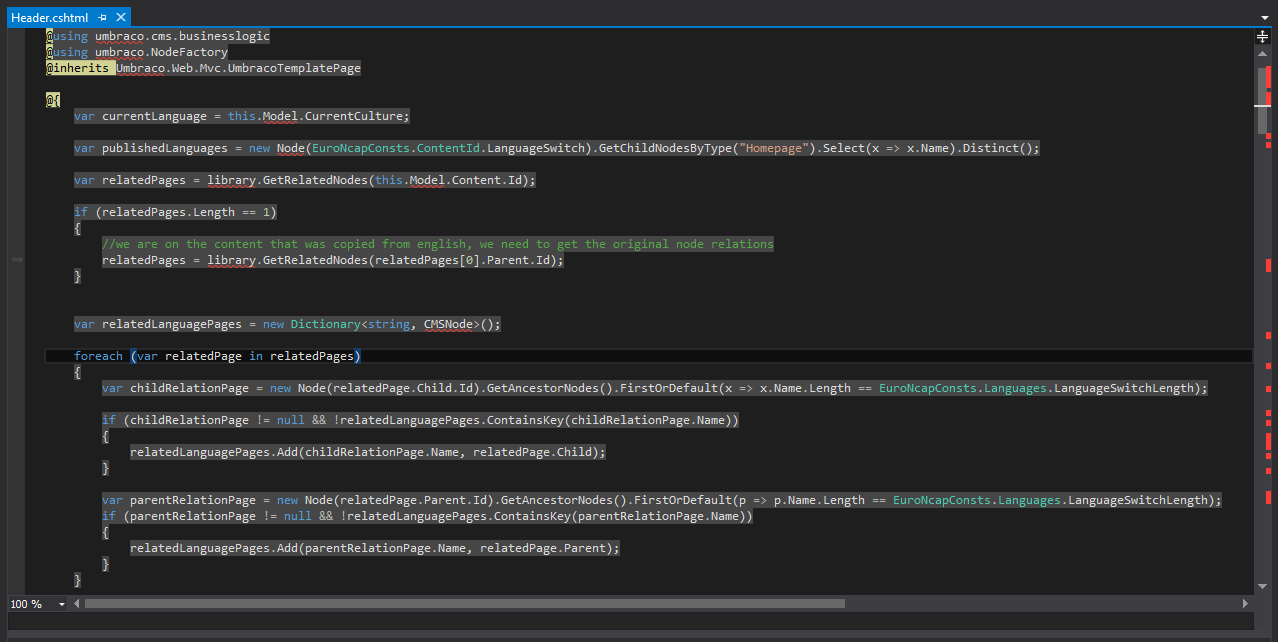1278x642 pixels.
Task: Click 'Distinct()' at the end of publishedLanguages line
Action: [x=997, y=148]
